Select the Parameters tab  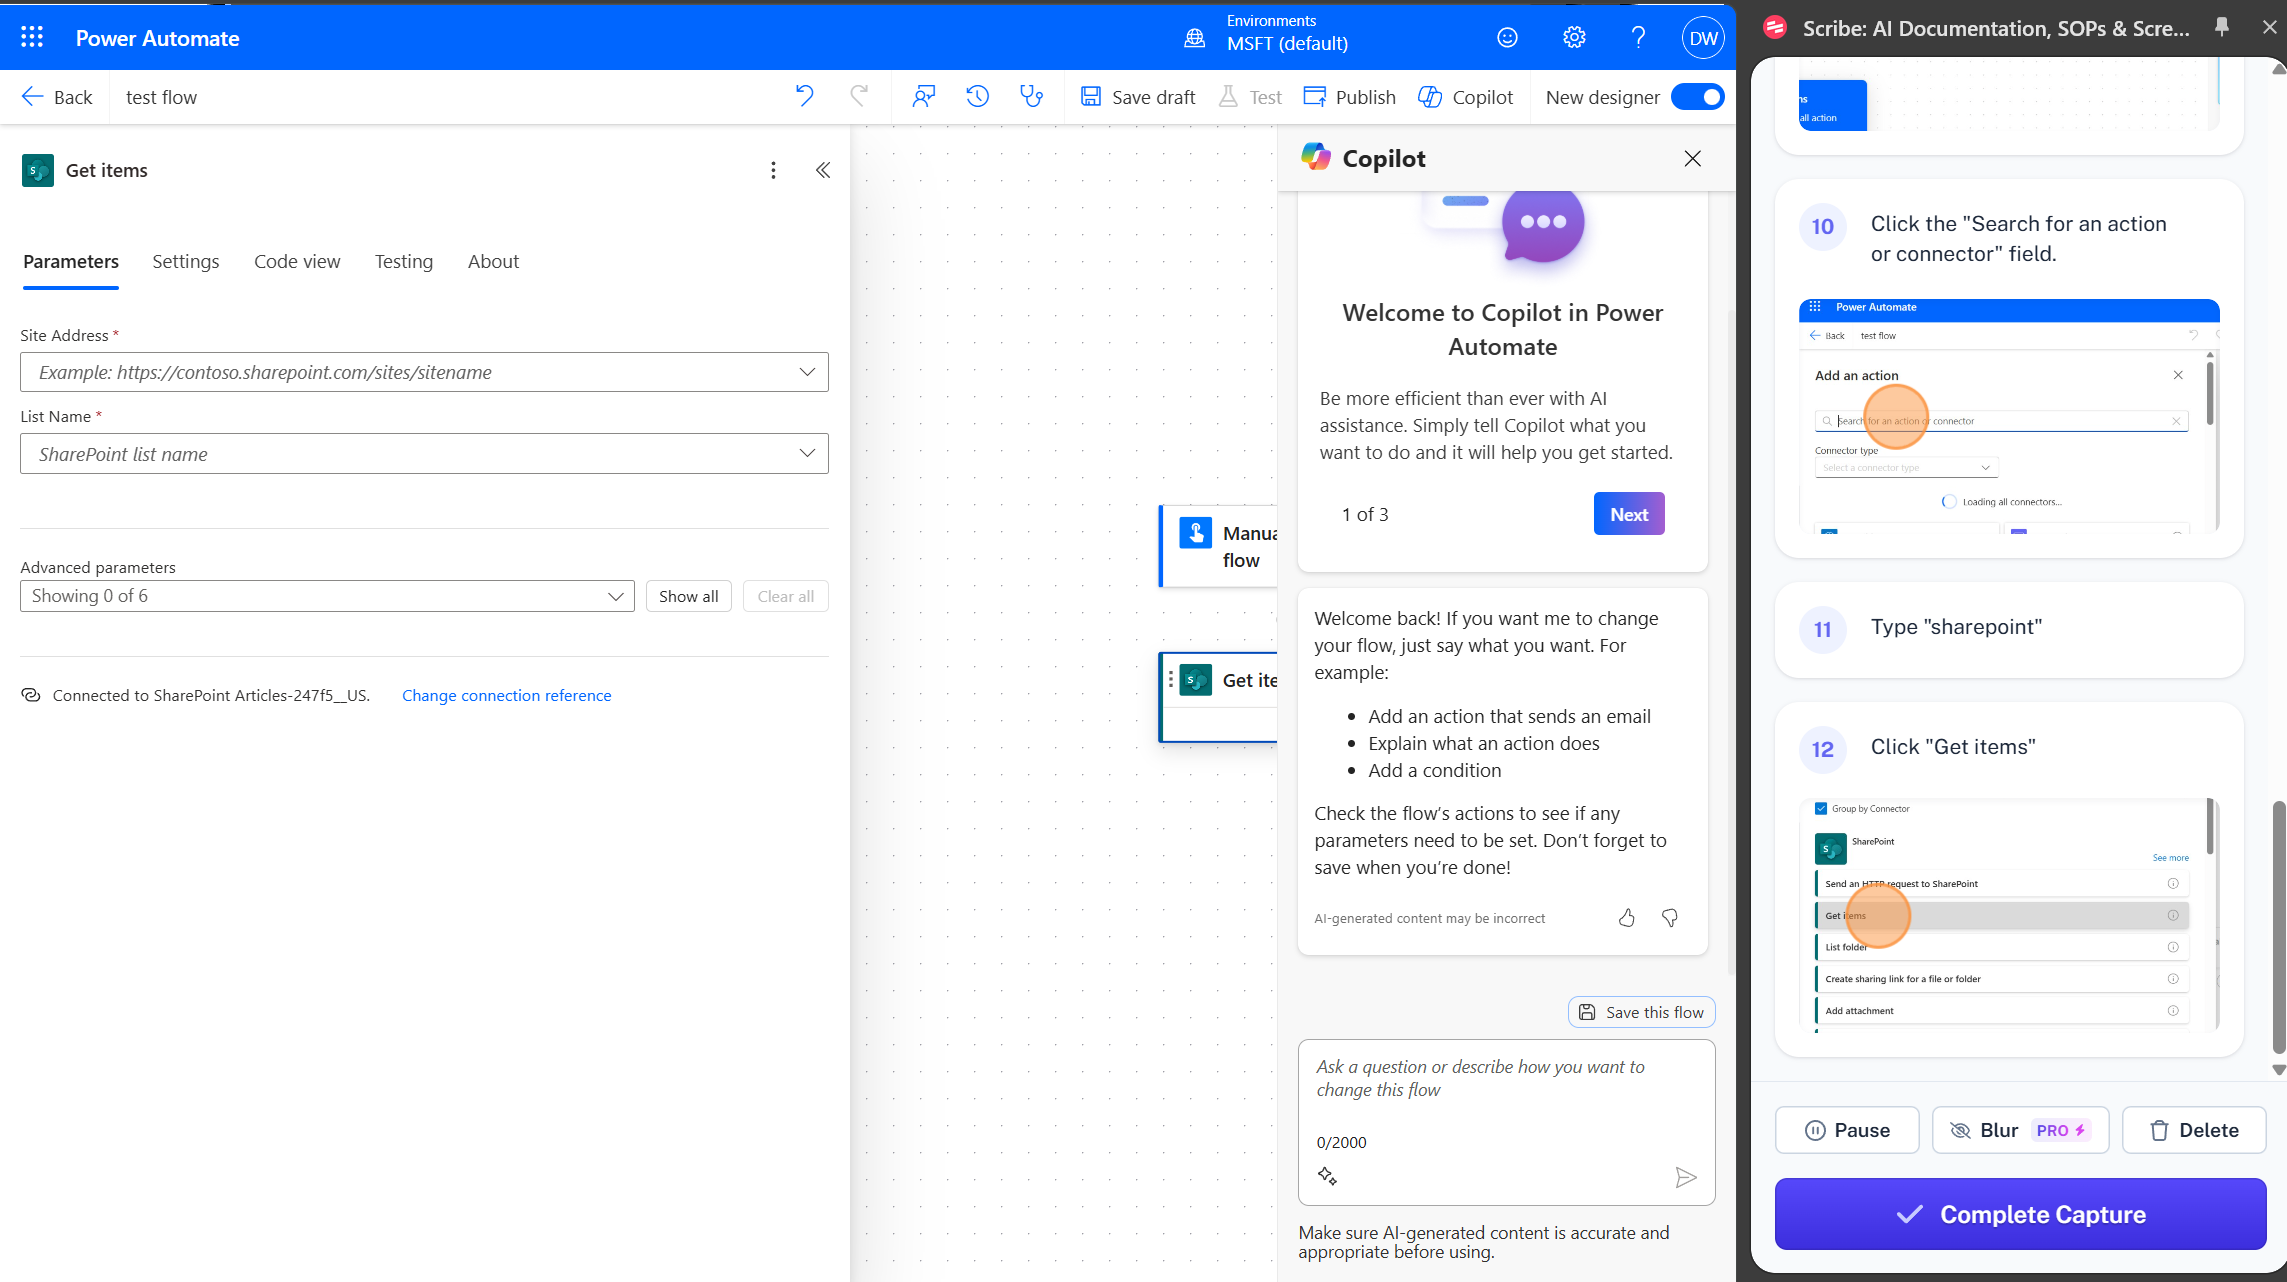(71, 262)
